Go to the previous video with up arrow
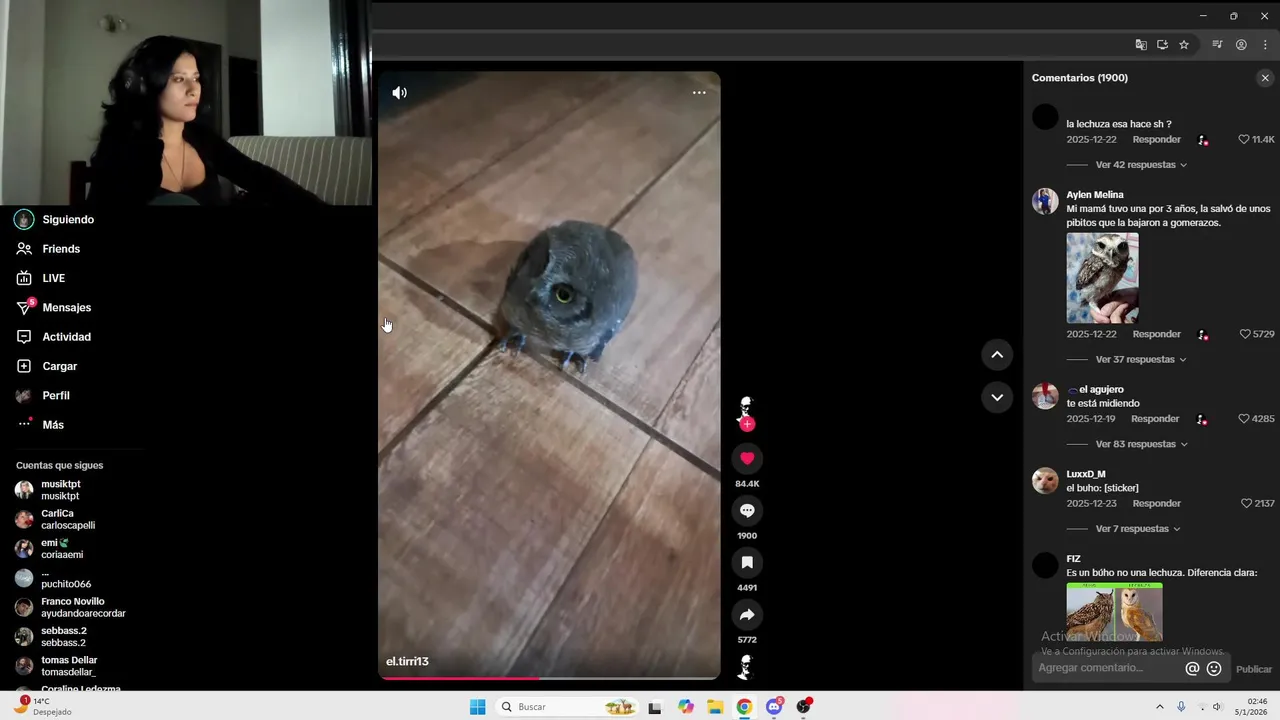Screen dimensions: 1280x720 pyautogui.click(x=997, y=354)
